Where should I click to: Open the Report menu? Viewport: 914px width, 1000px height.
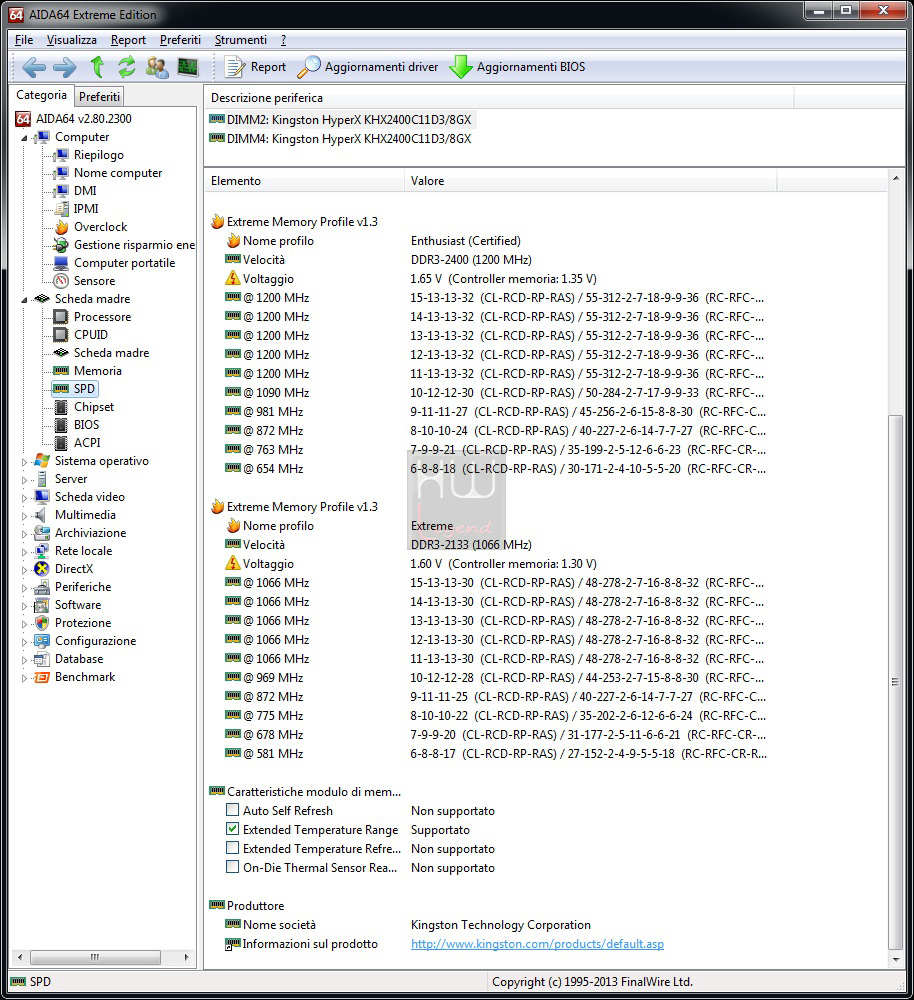click(128, 40)
